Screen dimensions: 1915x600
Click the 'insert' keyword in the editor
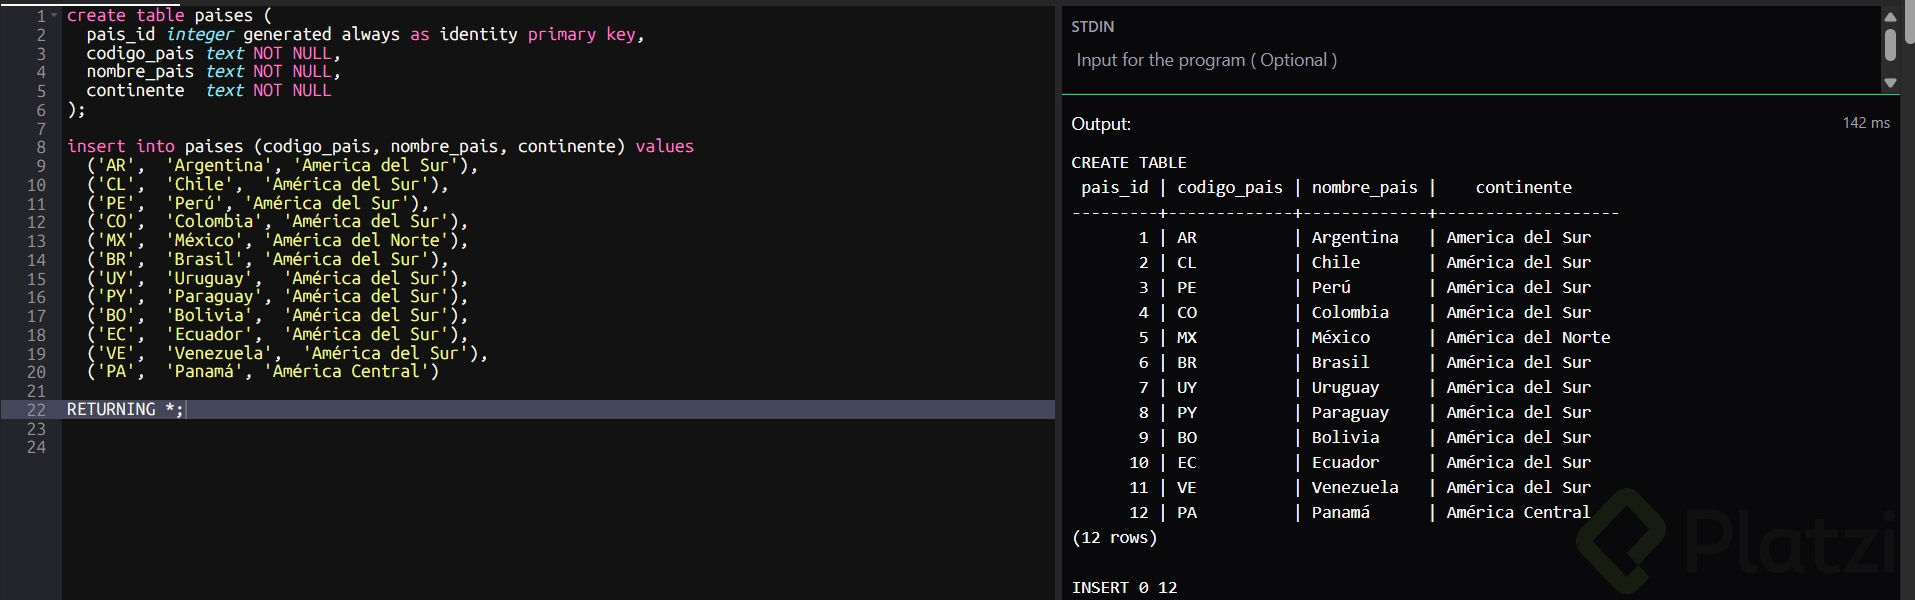pos(96,147)
